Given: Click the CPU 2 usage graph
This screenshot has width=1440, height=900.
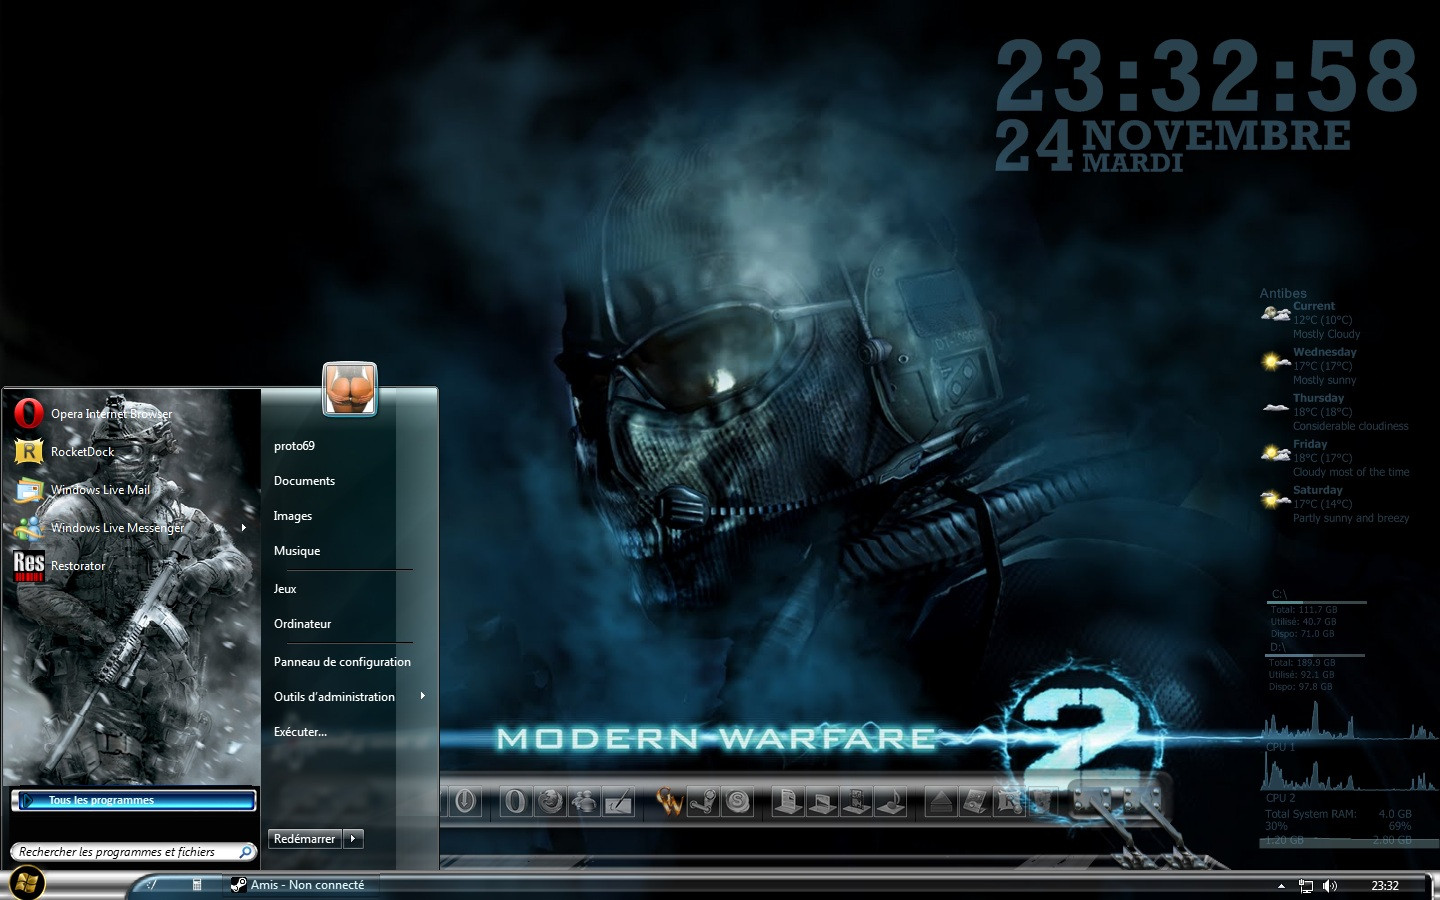Looking at the screenshot, I should tap(1350, 770).
